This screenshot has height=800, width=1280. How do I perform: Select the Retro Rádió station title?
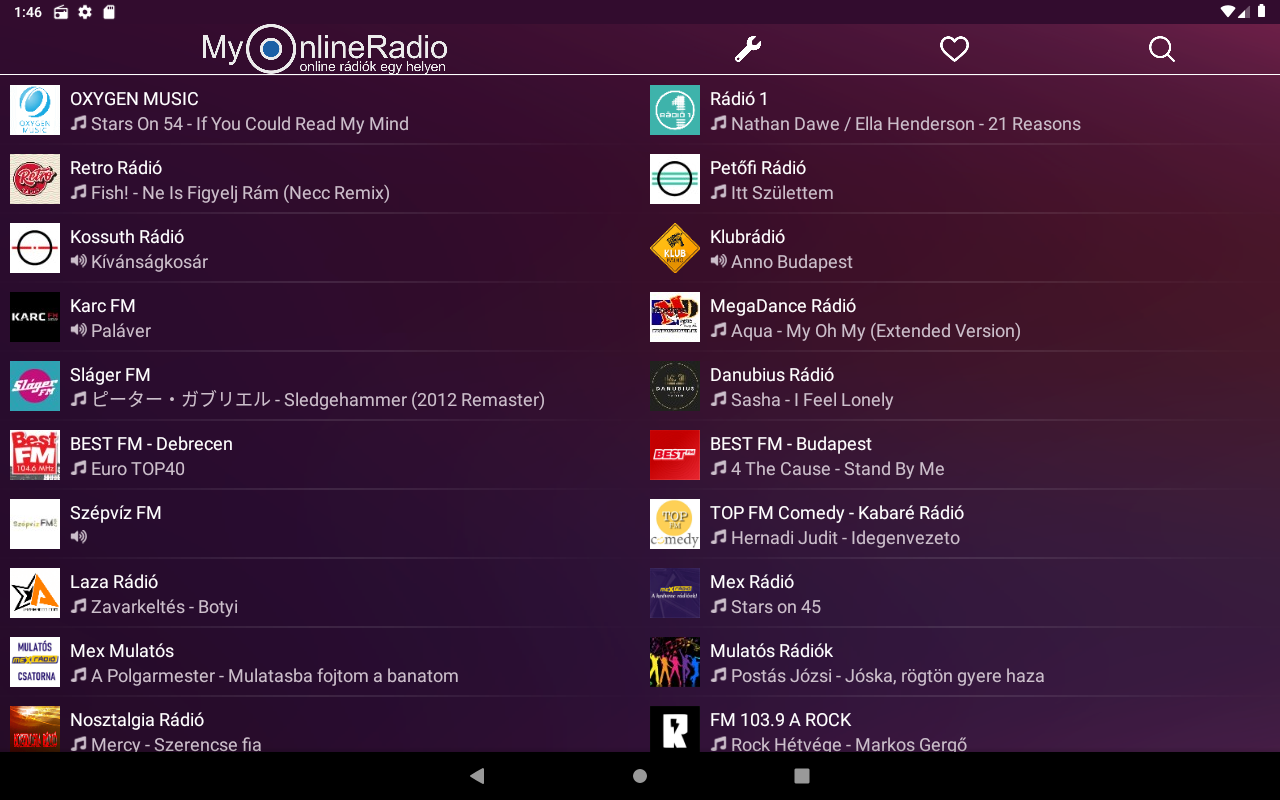click(116, 168)
